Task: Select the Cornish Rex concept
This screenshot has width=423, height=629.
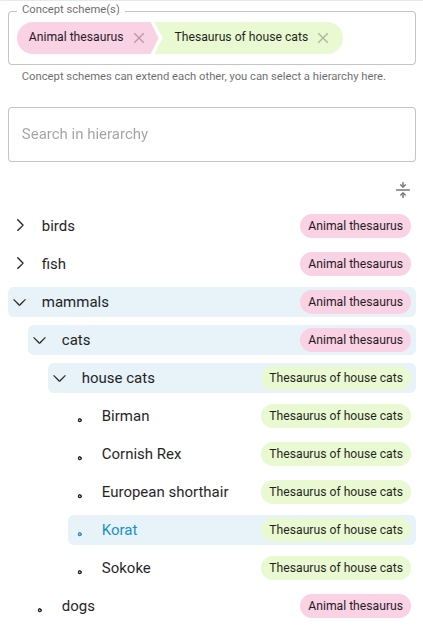Action: 142,454
